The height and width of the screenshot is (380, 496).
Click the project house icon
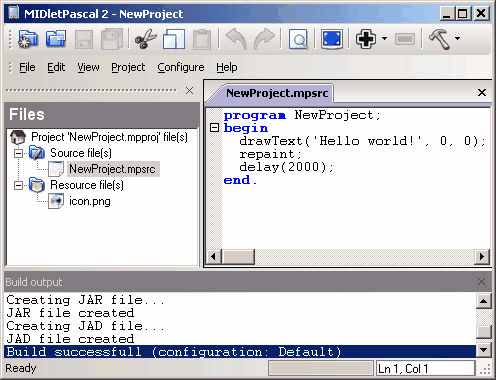(x=18, y=137)
